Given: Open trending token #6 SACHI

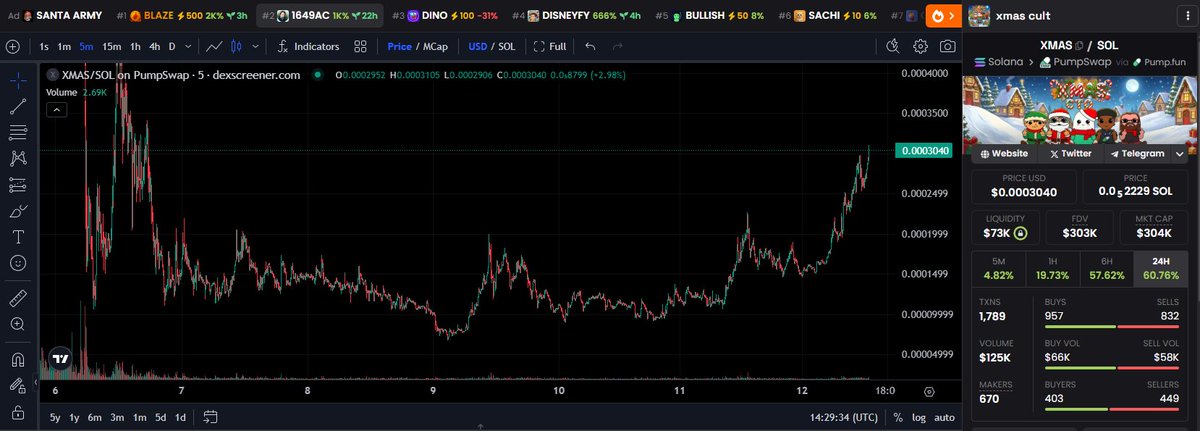Looking at the screenshot, I should tap(827, 16).
